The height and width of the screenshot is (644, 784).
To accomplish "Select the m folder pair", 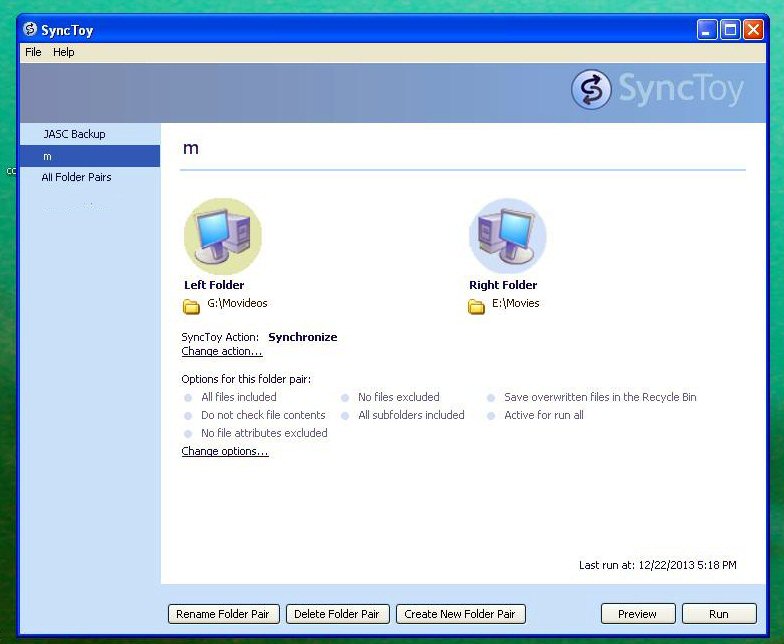I will 90,156.
